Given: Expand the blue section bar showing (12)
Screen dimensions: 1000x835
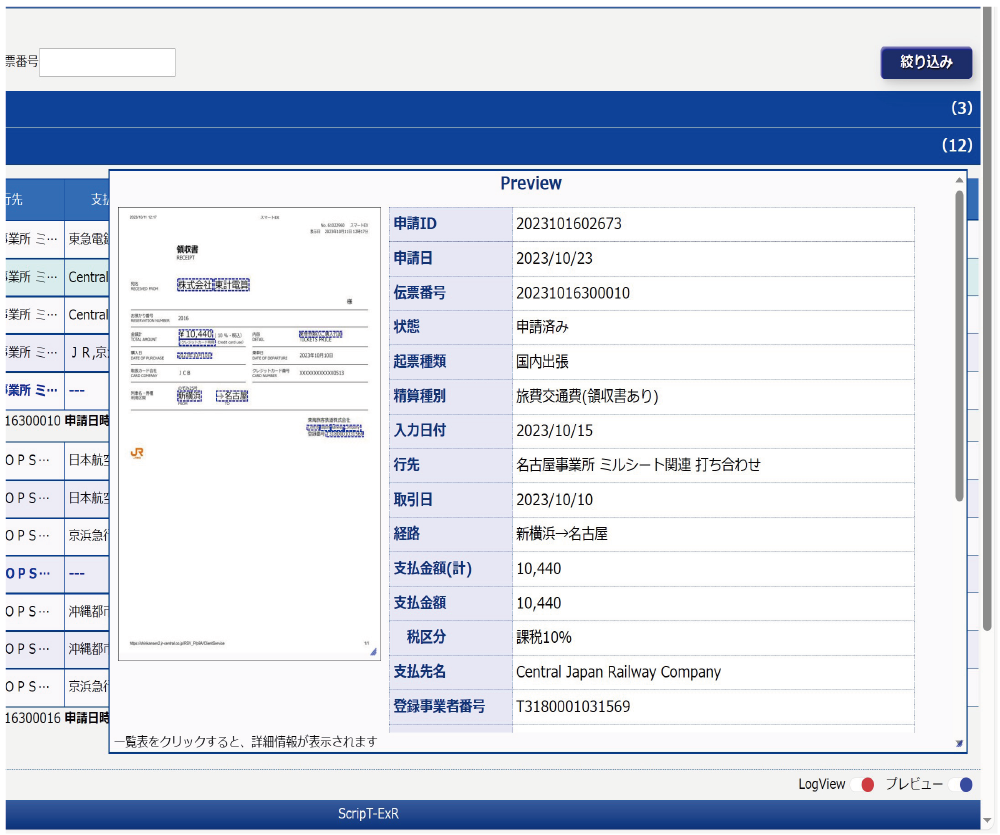Looking at the screenshot, I should [492, 146].
